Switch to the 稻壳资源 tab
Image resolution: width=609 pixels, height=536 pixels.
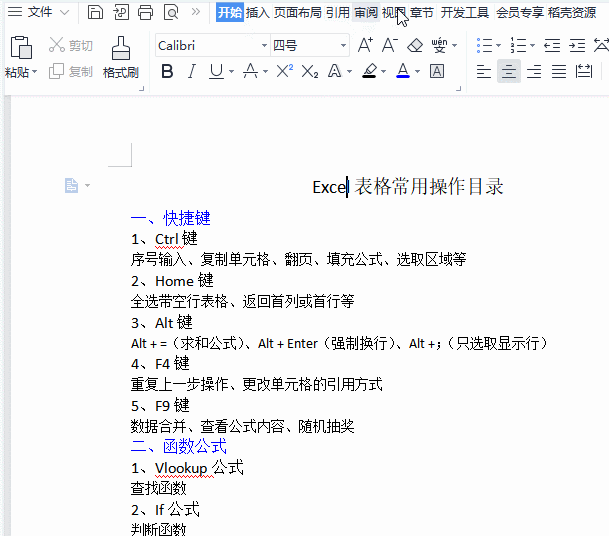[x=572, y=12]
